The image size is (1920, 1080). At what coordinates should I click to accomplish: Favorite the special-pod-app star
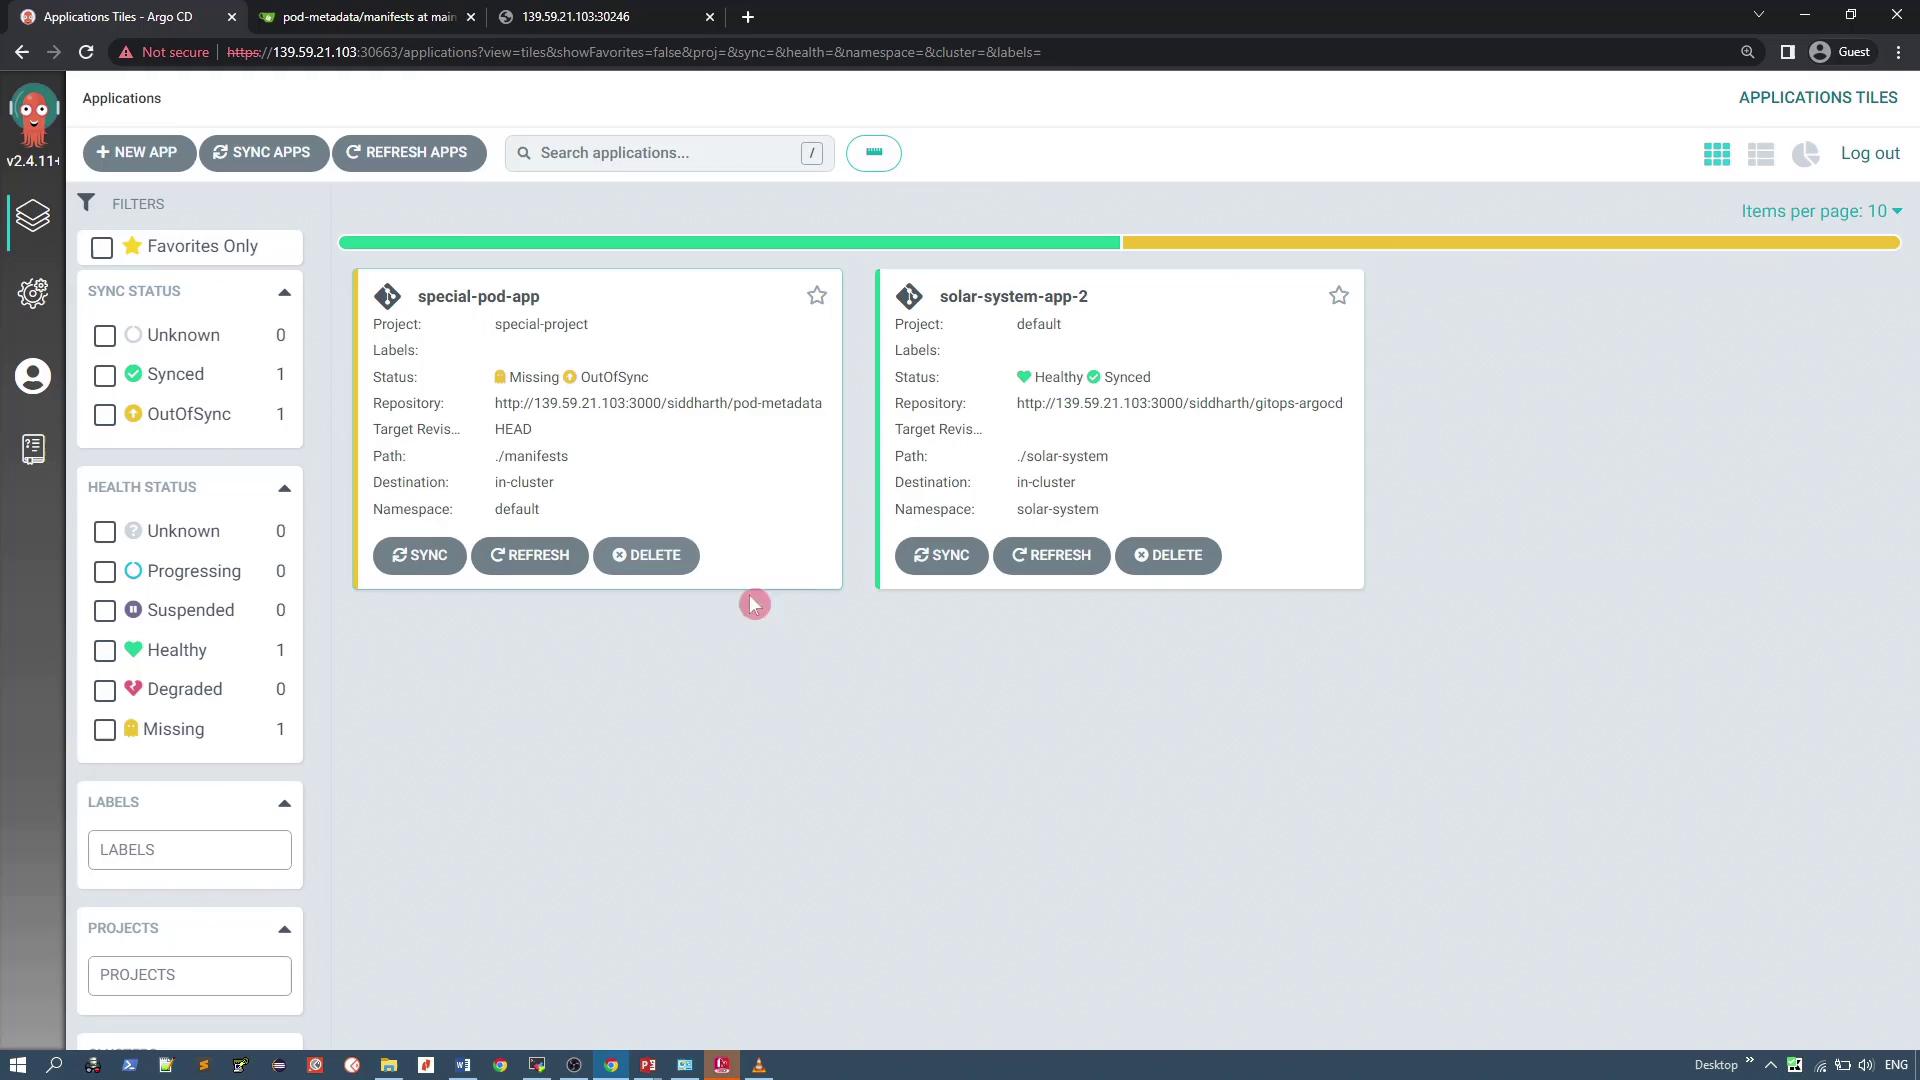click(817, 295)
